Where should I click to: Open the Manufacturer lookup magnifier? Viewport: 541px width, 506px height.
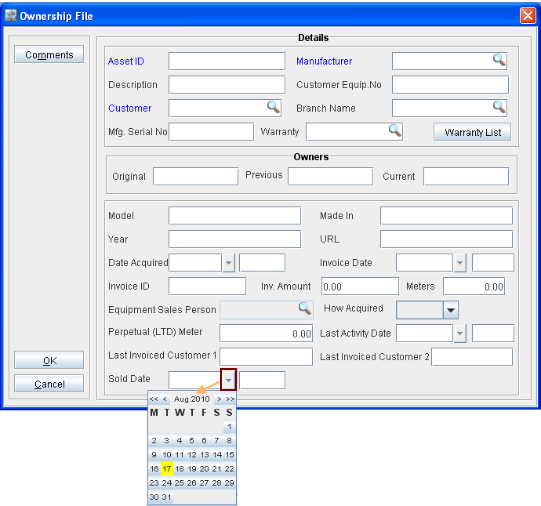point(499,60)
